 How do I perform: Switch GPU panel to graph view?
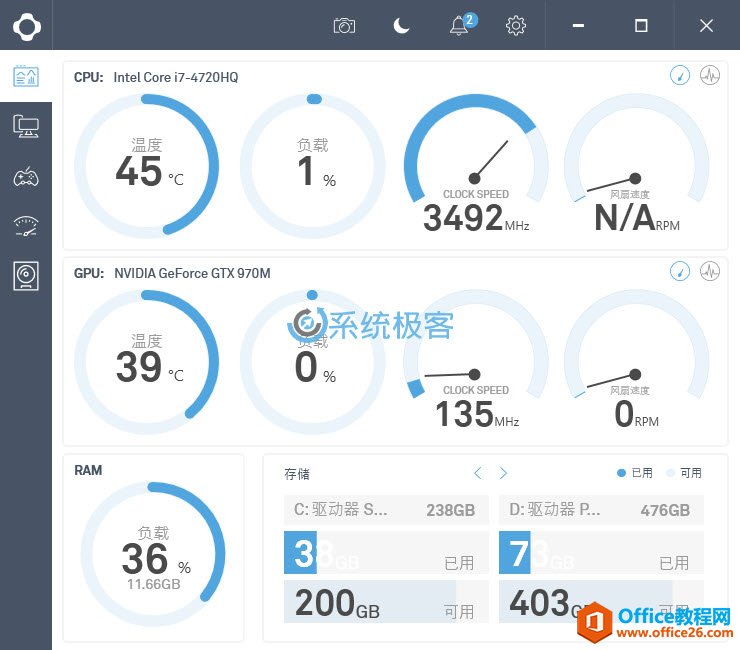click(710, 271)
